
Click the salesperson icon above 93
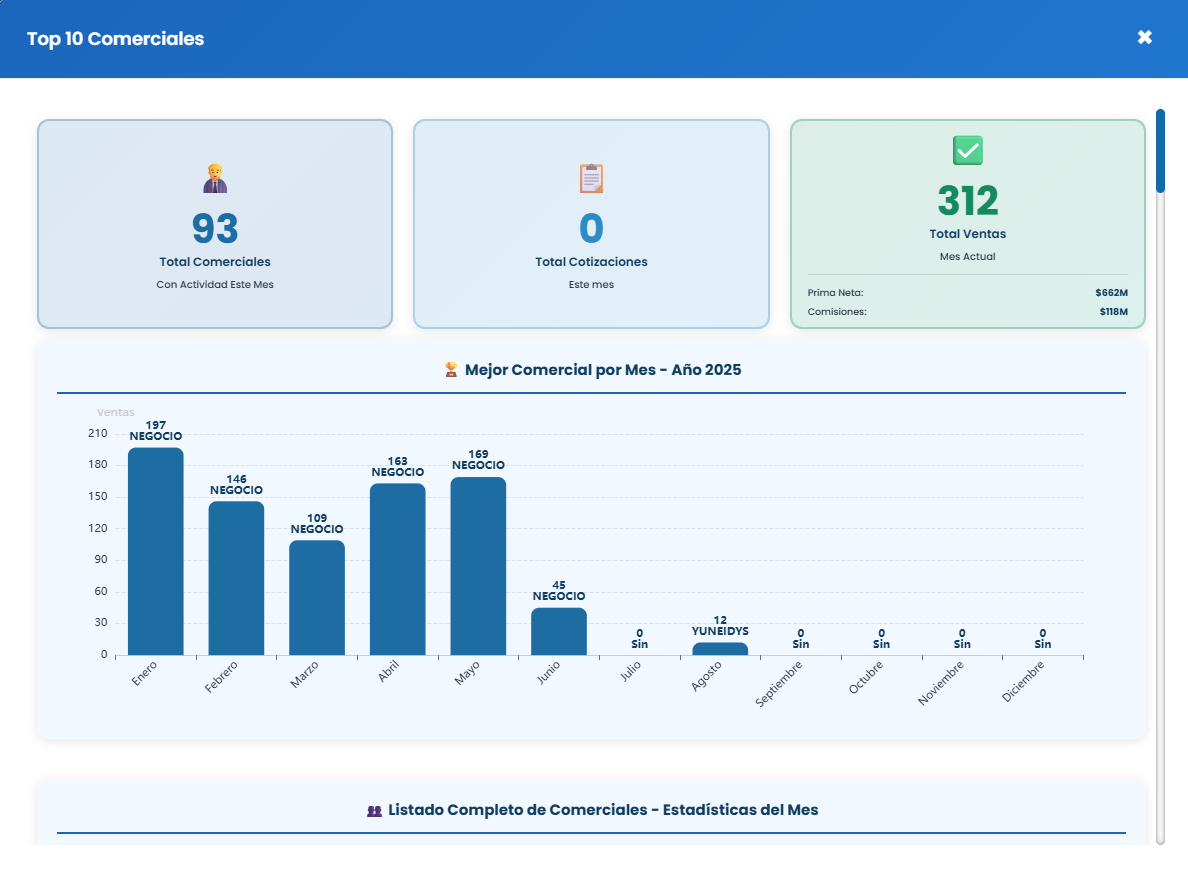215,178
